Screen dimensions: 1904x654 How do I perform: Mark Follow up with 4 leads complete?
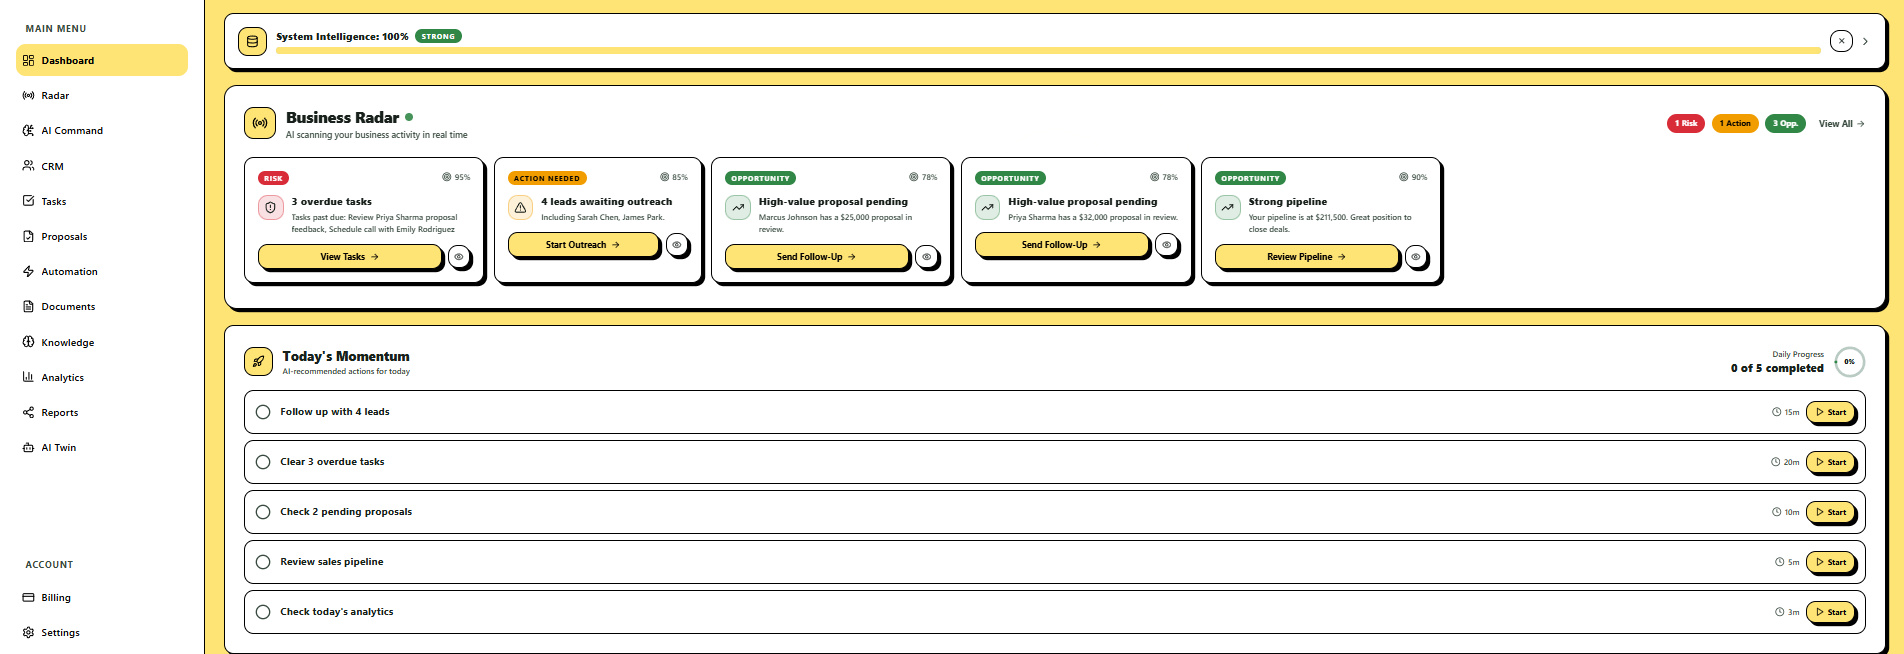pos(263,412)
